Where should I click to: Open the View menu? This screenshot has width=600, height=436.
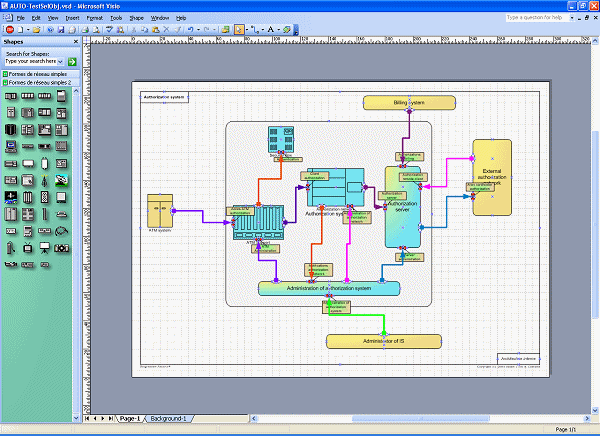click(53, 18)
